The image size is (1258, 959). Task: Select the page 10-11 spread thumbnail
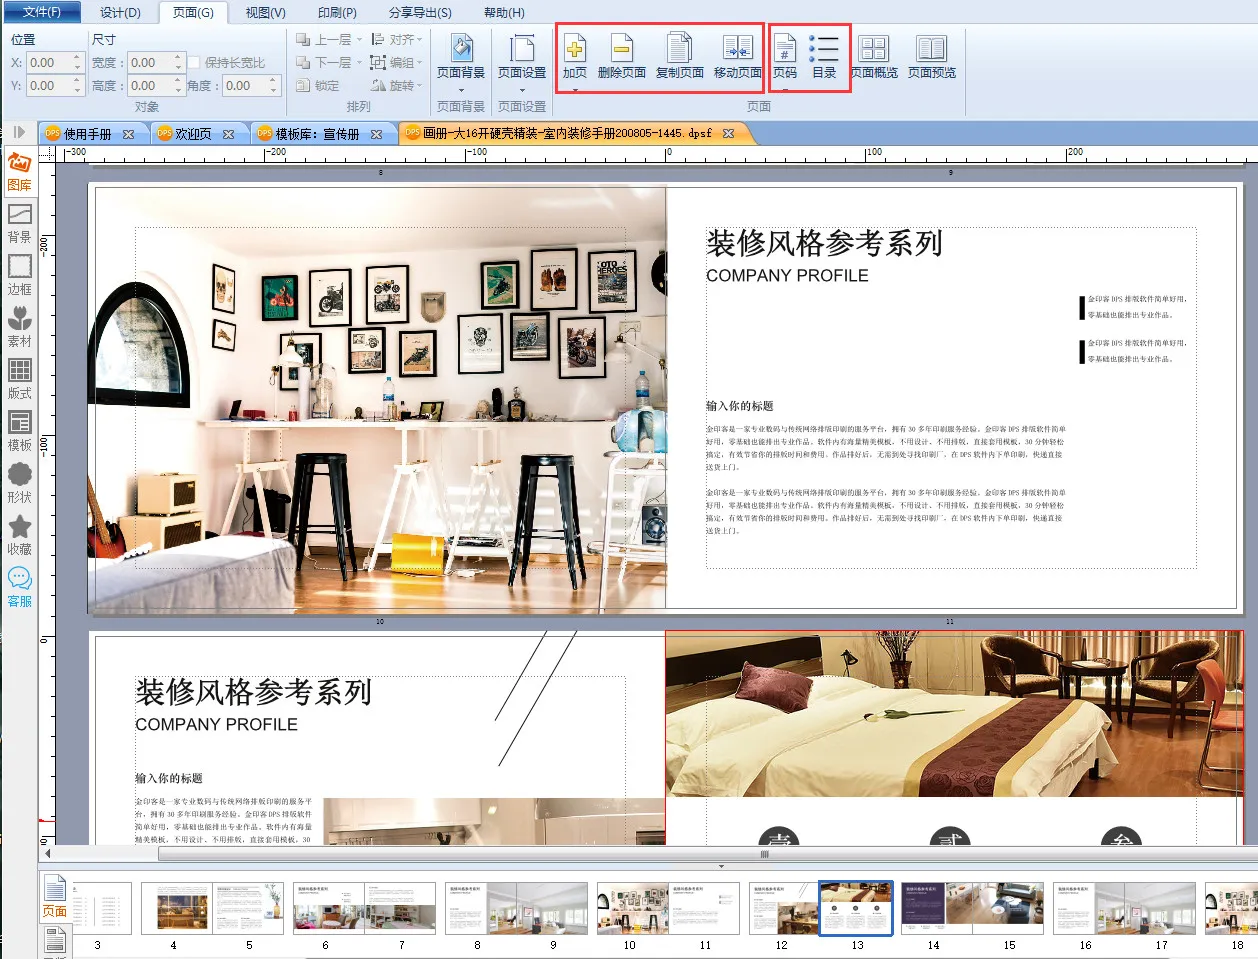668,908
